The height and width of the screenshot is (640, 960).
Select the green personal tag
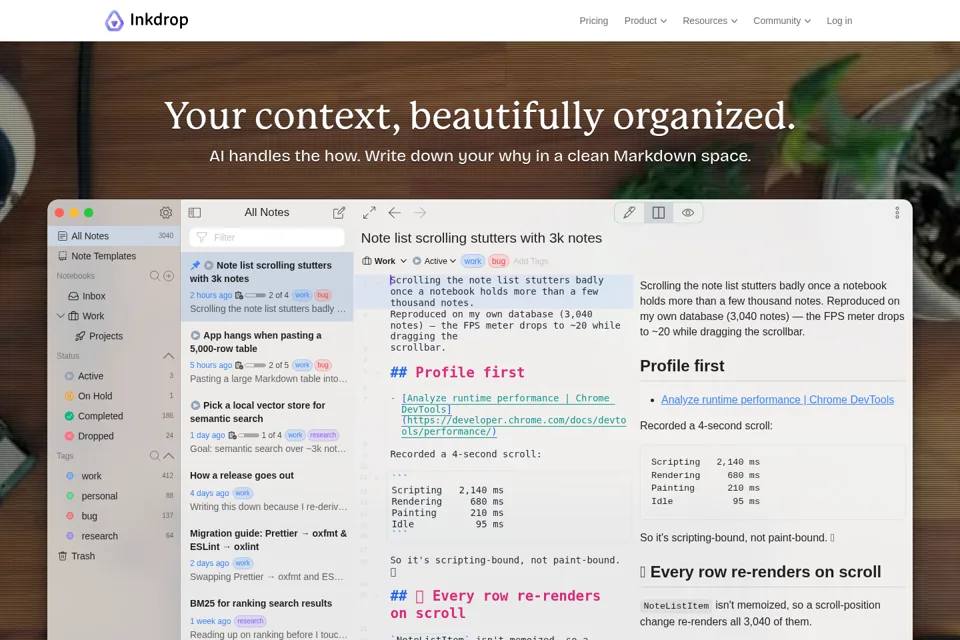pos(114,496)
